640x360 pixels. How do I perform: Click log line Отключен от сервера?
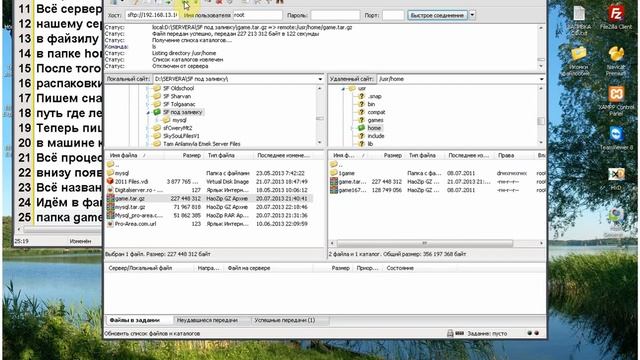[180, 66]
